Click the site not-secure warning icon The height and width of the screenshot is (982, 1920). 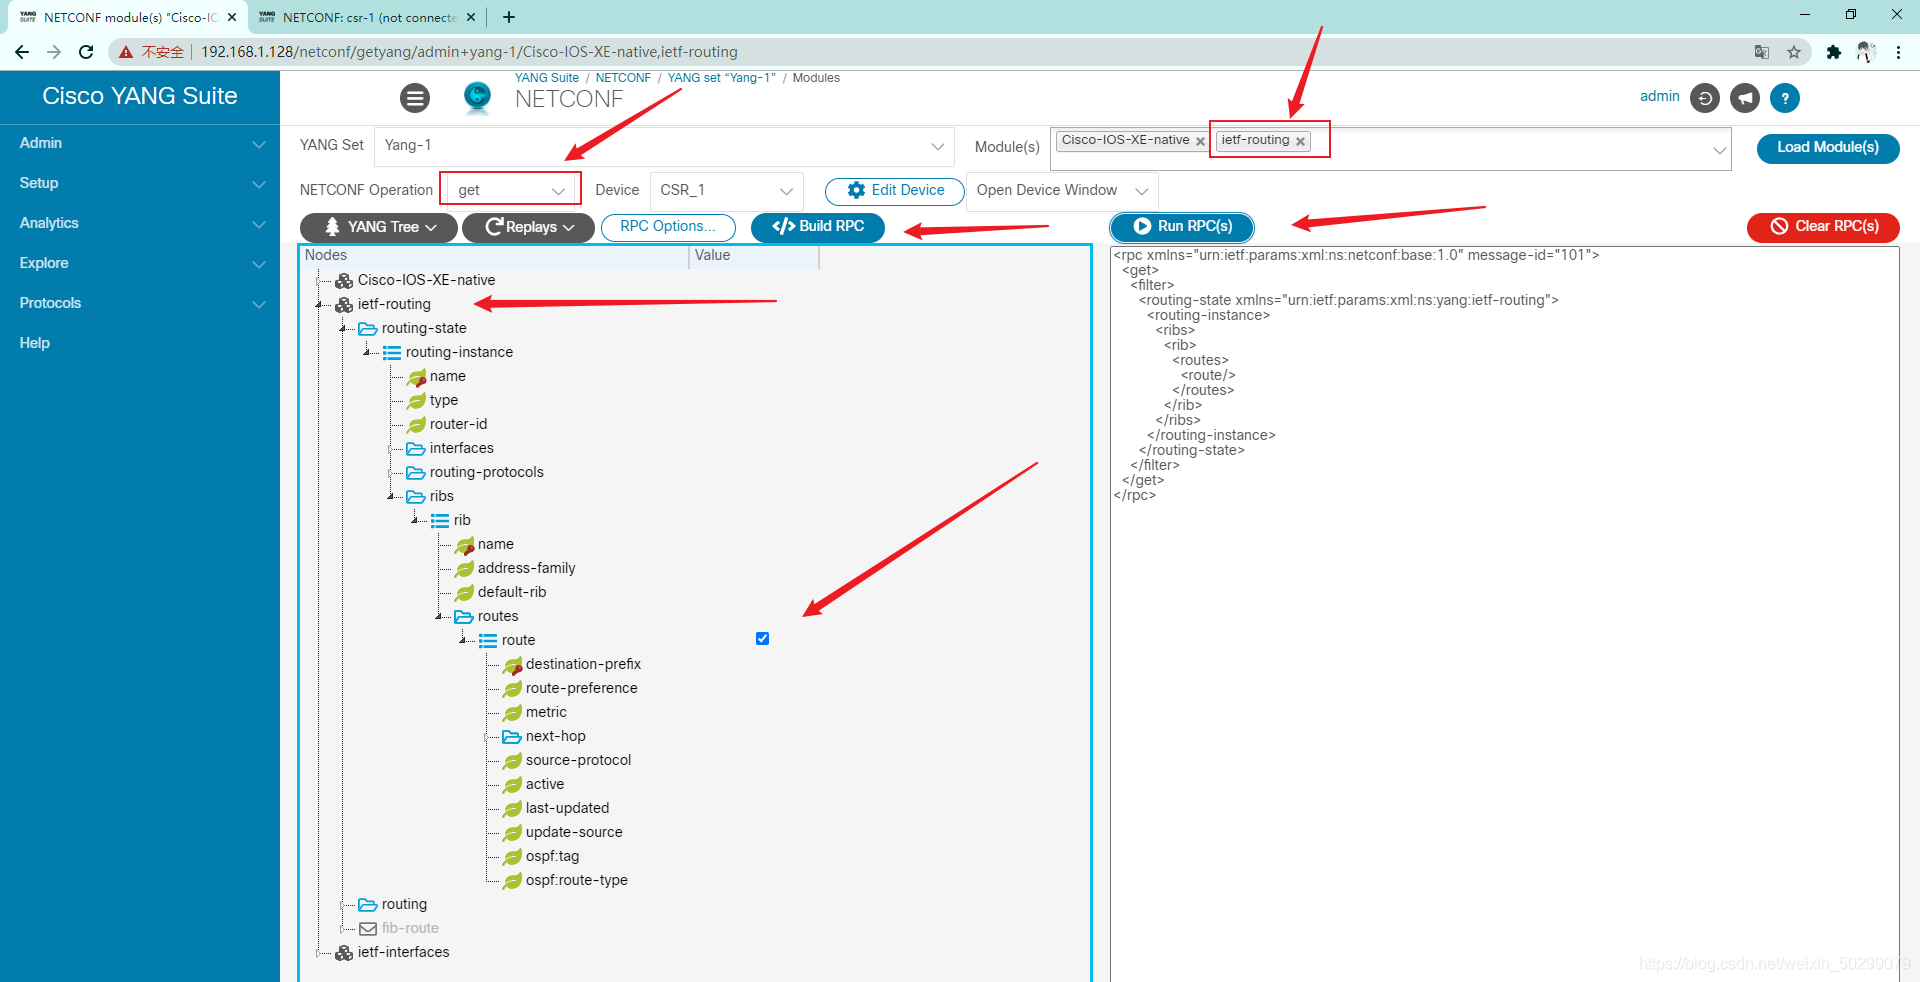tap(126, 52)
